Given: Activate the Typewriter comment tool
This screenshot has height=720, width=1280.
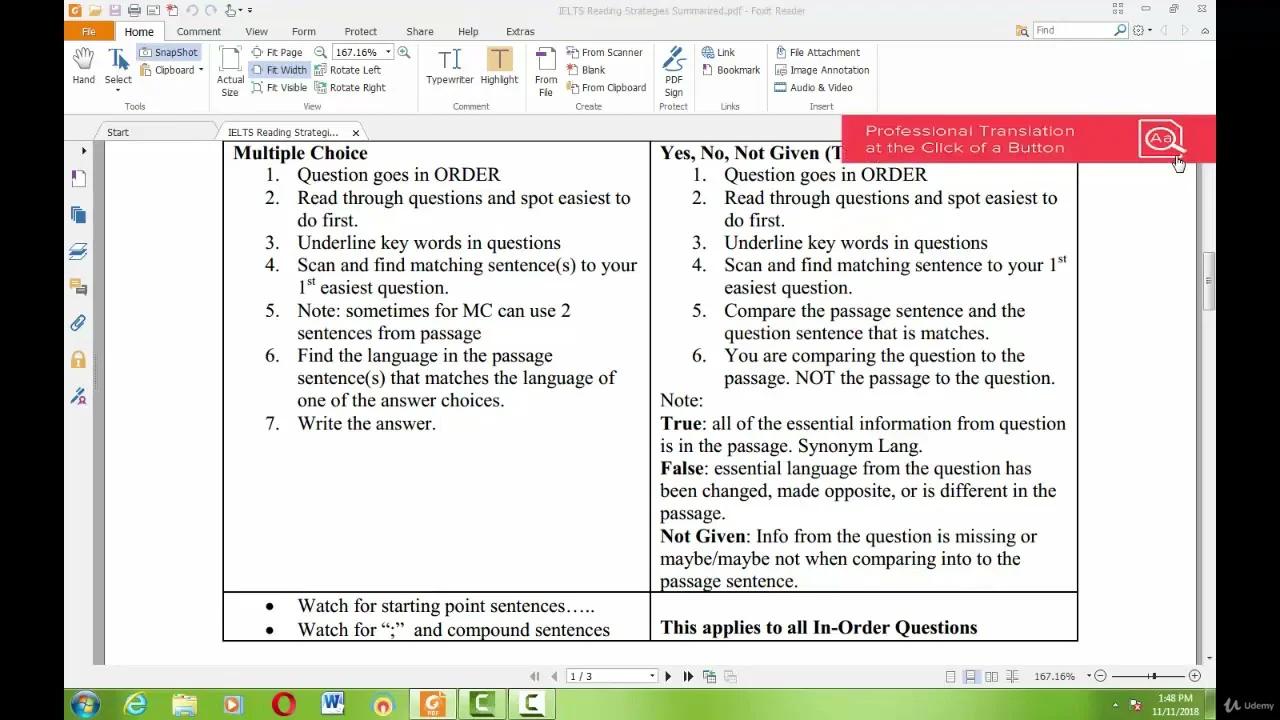Looking at the screenshot, I should 449,66.
